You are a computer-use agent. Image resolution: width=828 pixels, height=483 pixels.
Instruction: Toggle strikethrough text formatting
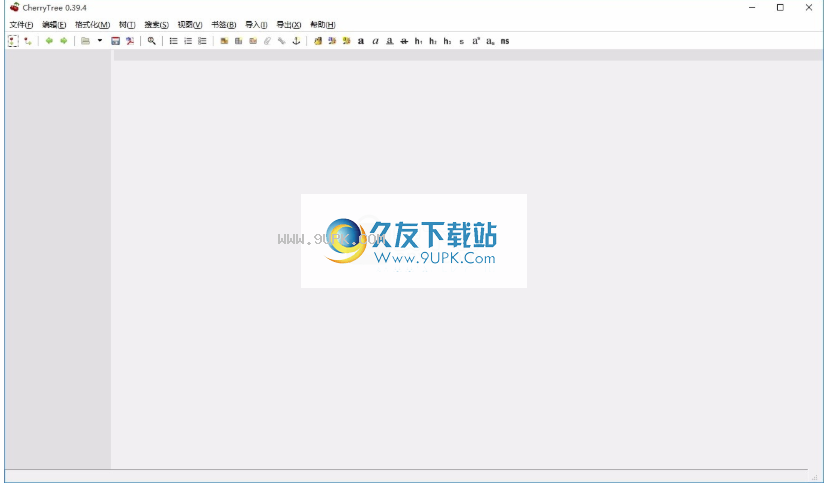tap(404, 41)
